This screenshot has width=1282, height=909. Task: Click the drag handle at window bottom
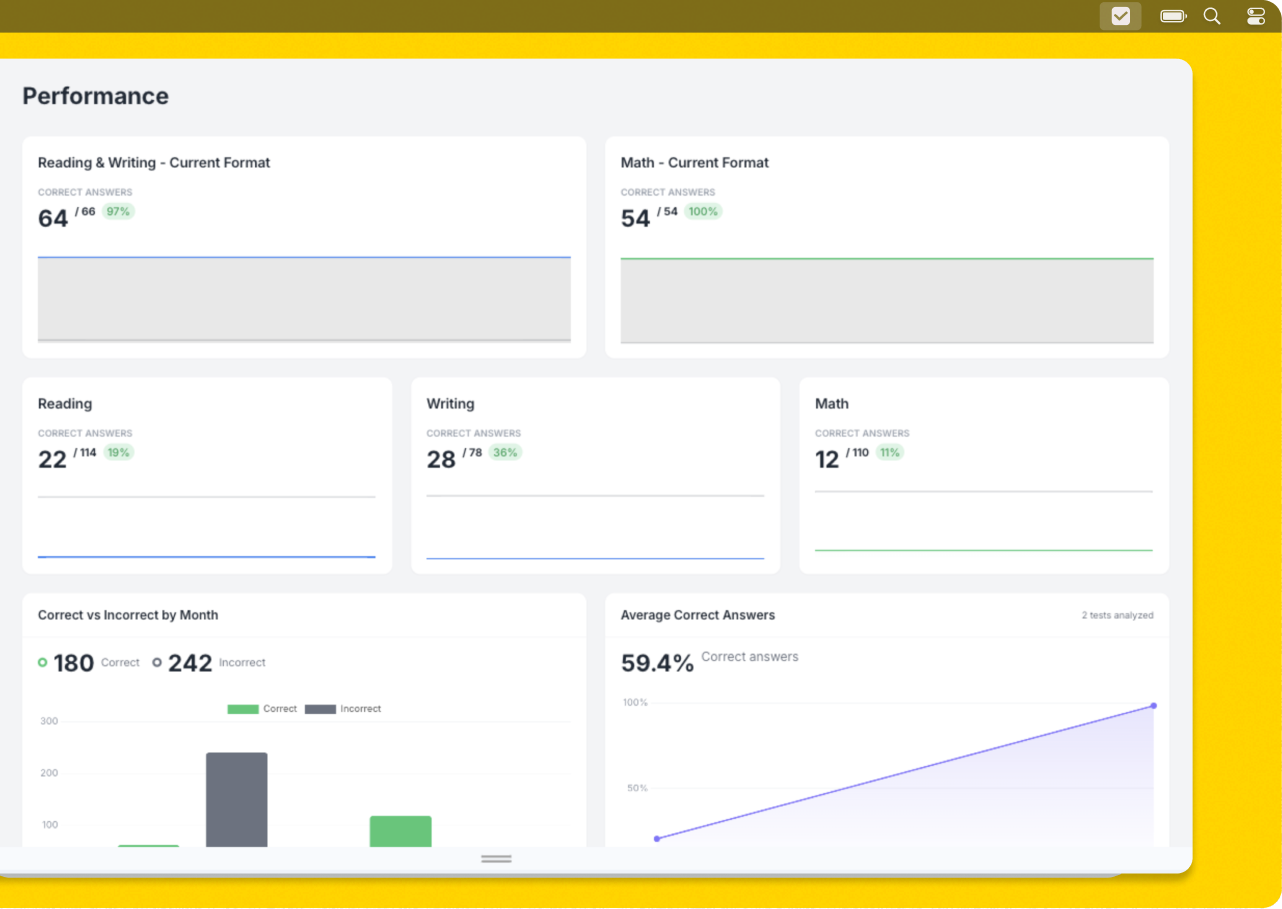496,859
